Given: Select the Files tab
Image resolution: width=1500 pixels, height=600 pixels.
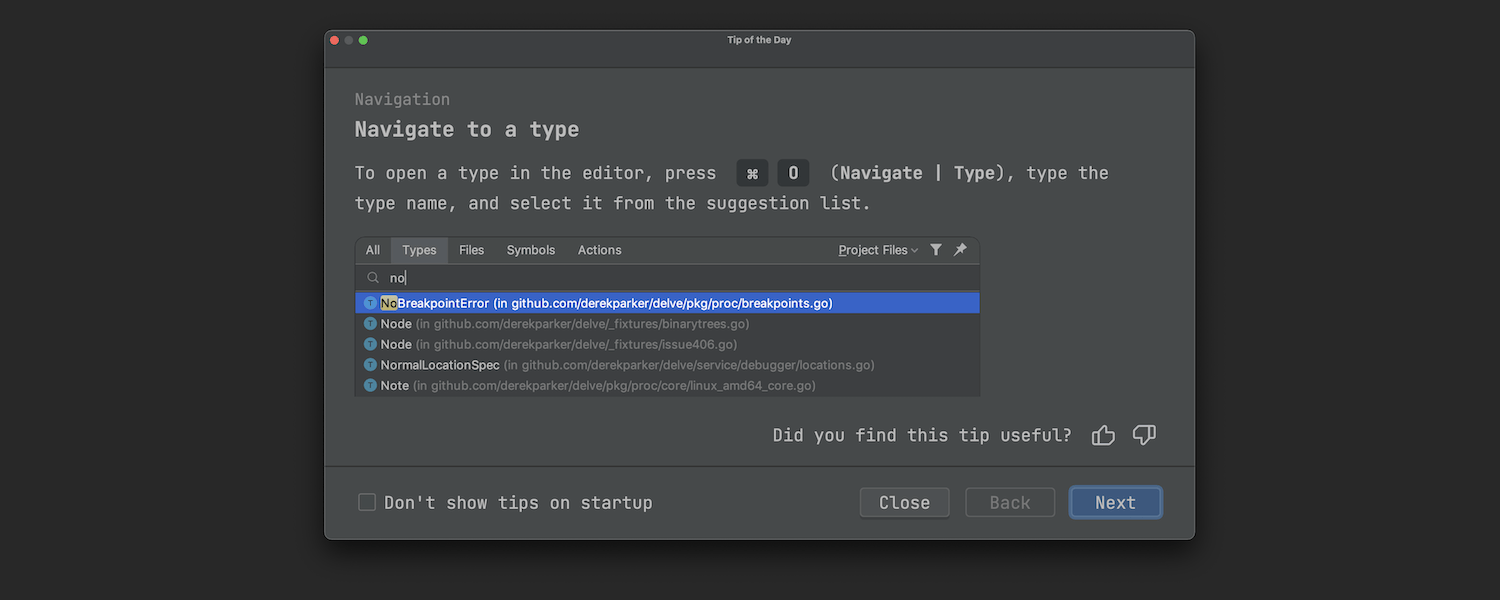Looking at the screenshot, I should pos(471,250).
